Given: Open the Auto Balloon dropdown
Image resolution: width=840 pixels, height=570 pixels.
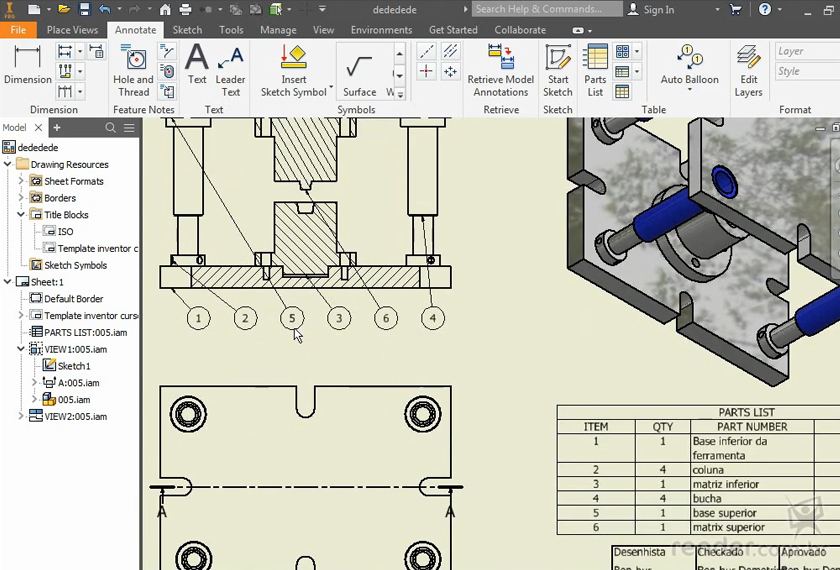Looking at the screenshot, I should 689,91.
